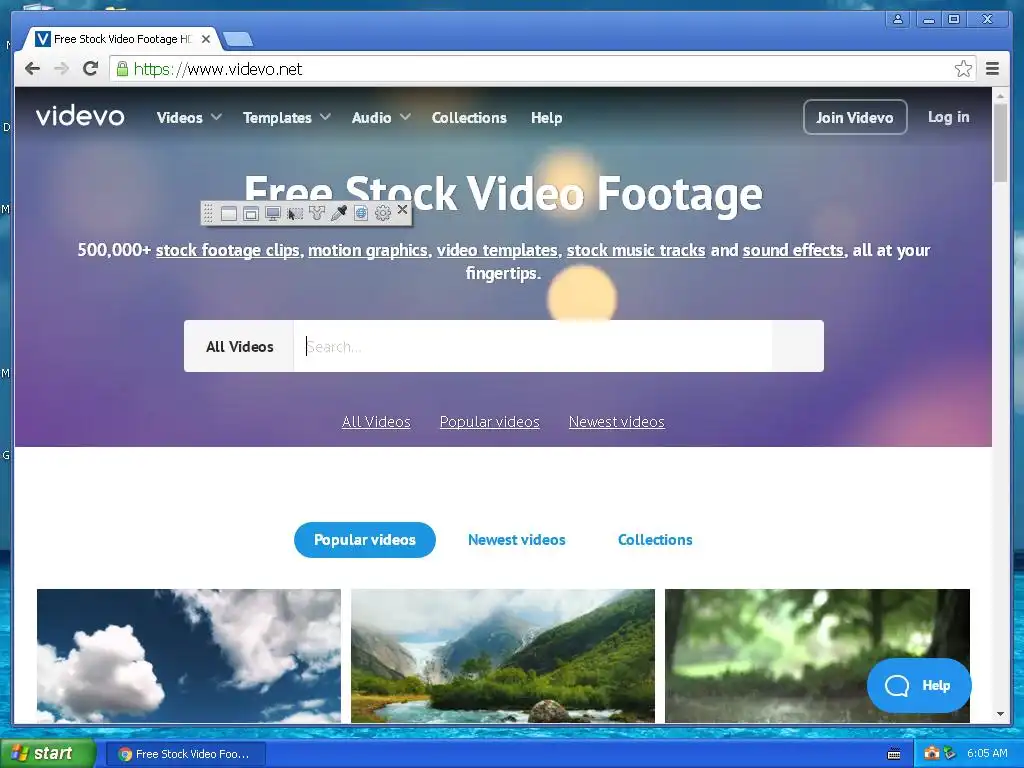The height and width of the screenshot is (768, 1024).
Task: Open the Windows Start menu
Action: click(x=47, y=754)
